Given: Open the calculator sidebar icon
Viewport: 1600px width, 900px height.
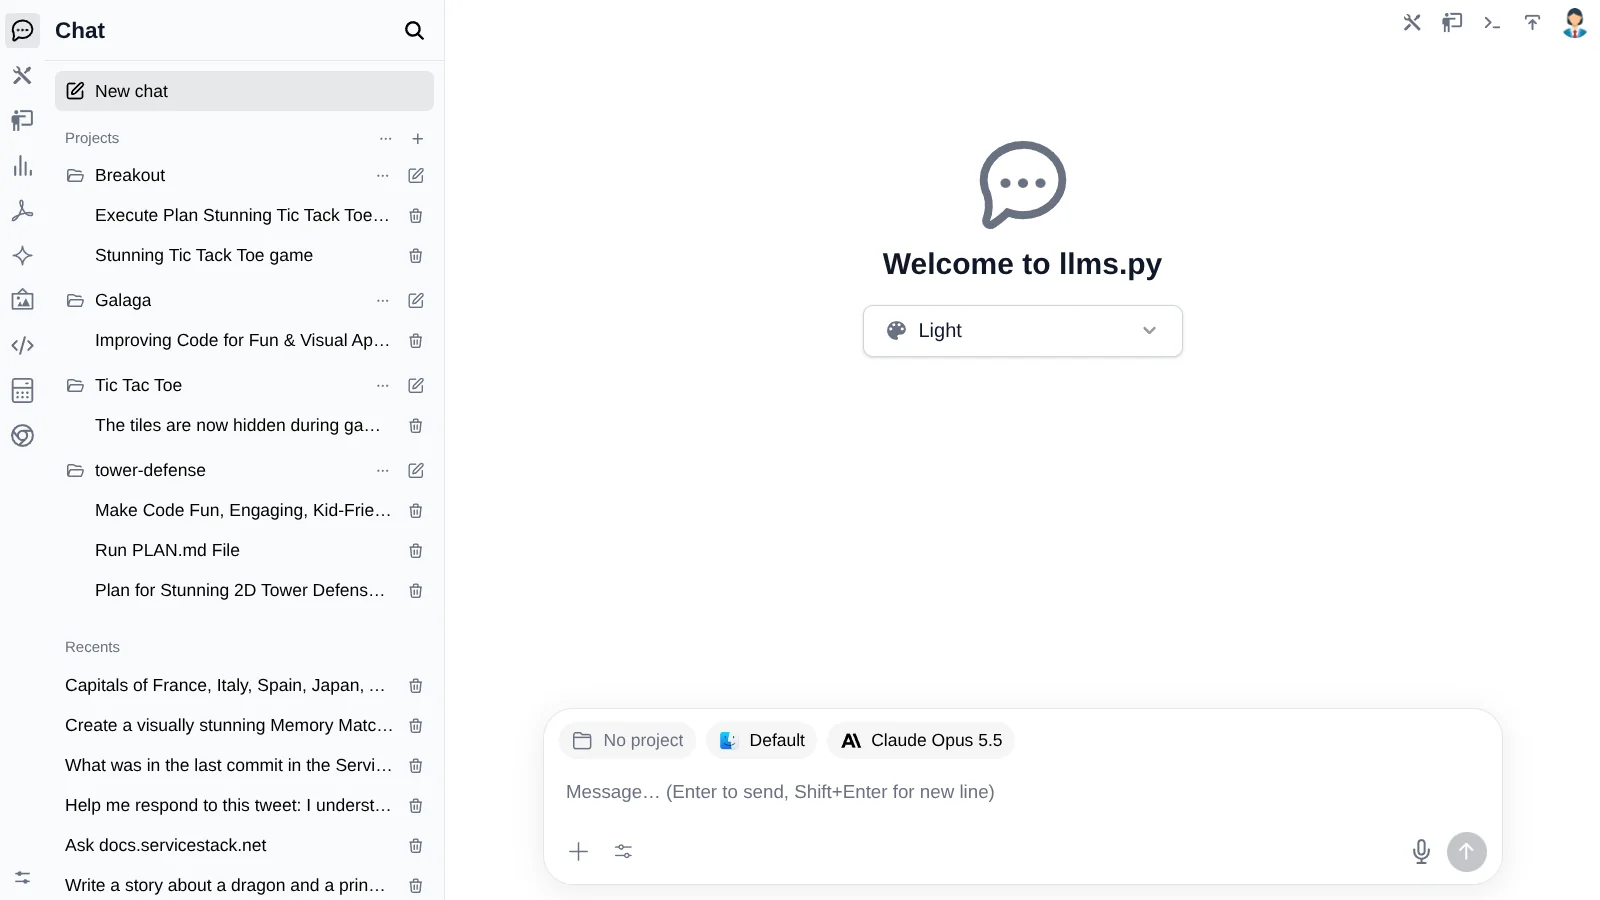Looking at the screenshot, I should [22, 390].
